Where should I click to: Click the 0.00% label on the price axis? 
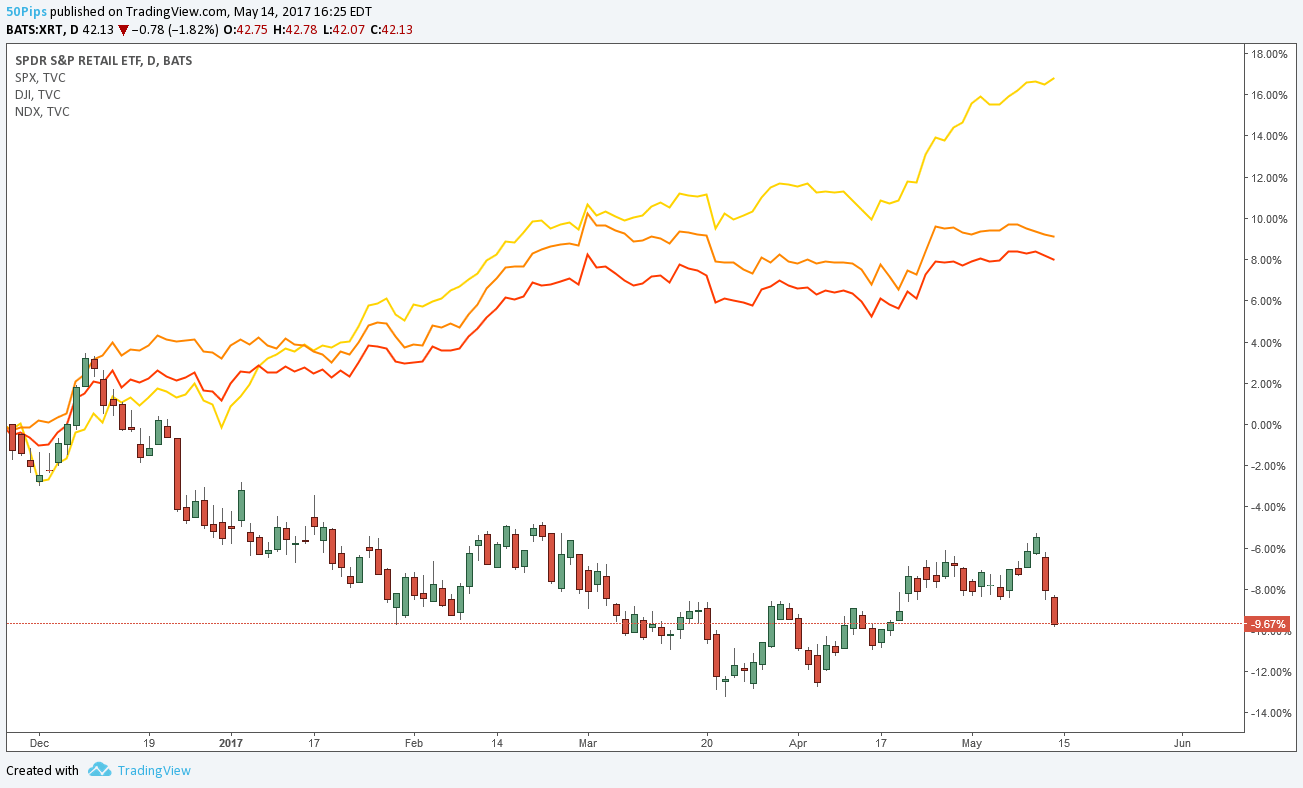click(x=1270, y=425)
